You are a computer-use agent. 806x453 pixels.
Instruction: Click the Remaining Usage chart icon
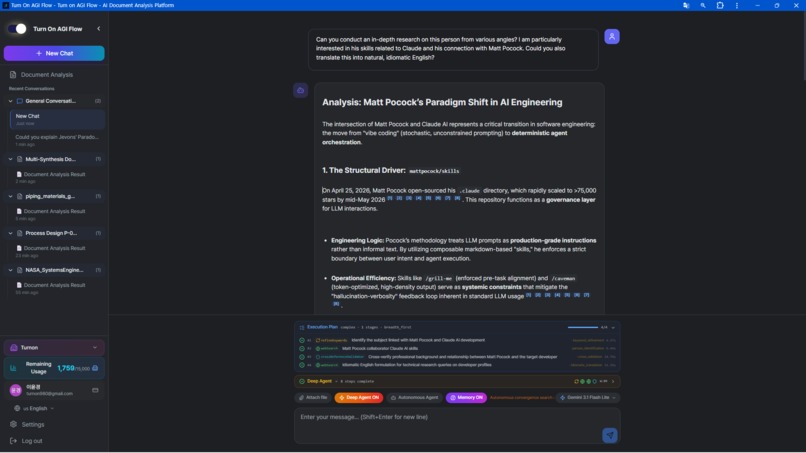(x=13, y=368)
